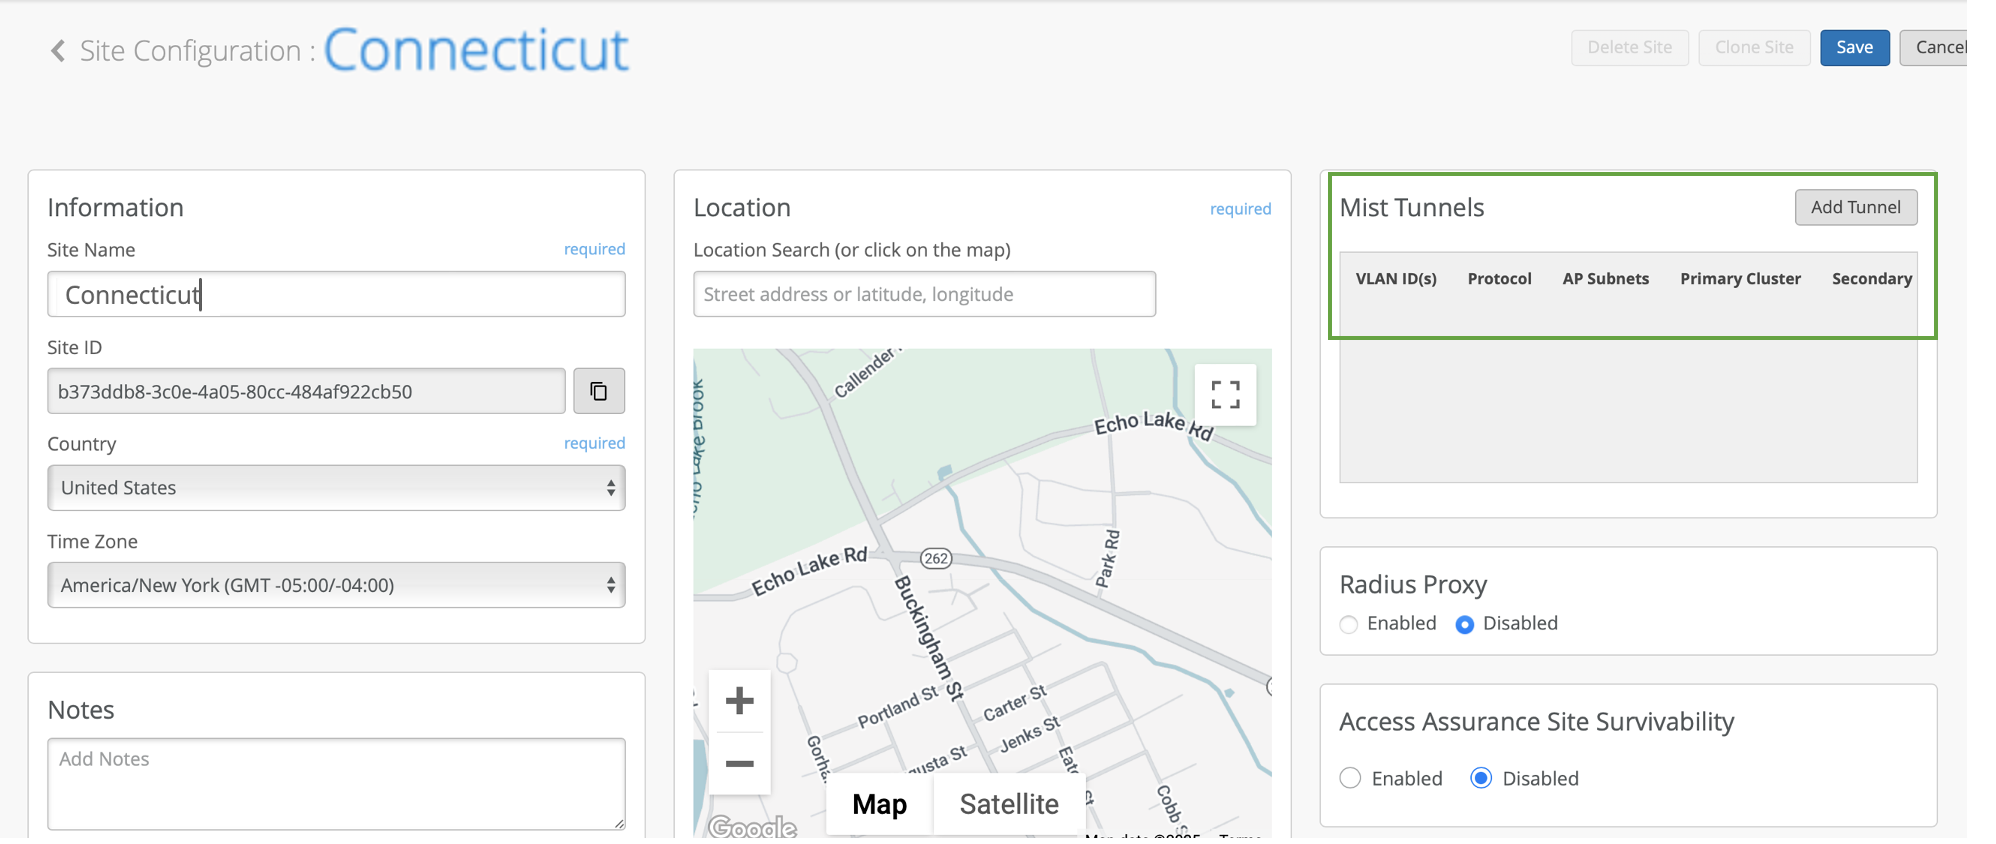
Task: Toggle the map fullscreen view
Action: point(1225,395)
